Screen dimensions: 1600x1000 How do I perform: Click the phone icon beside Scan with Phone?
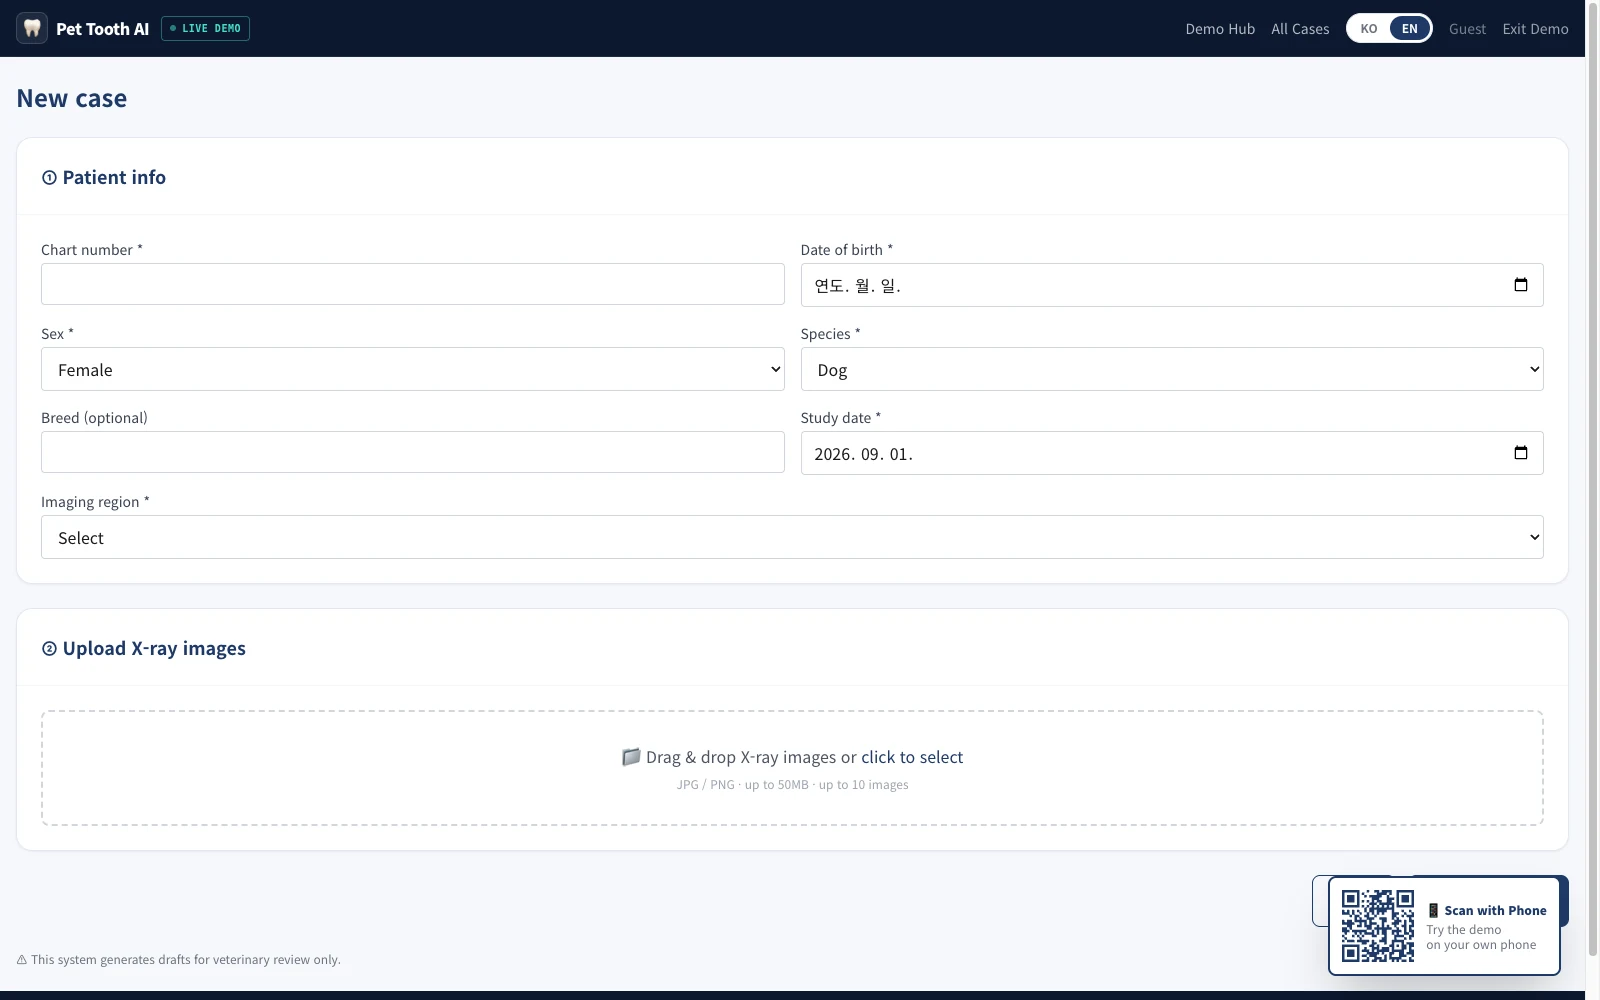pyautogui.click(x=1433, y=910)
